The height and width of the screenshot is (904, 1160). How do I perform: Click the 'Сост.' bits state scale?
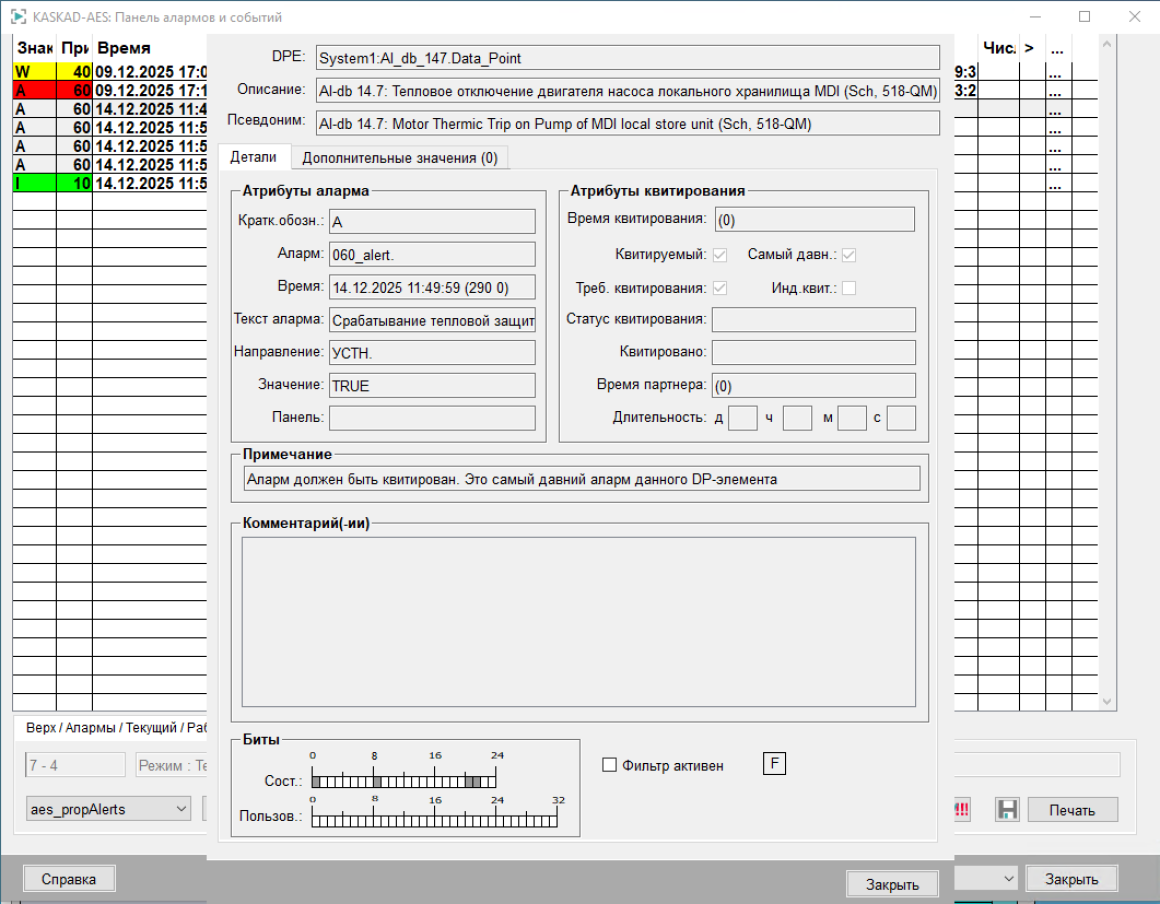(x=403, y=781)
